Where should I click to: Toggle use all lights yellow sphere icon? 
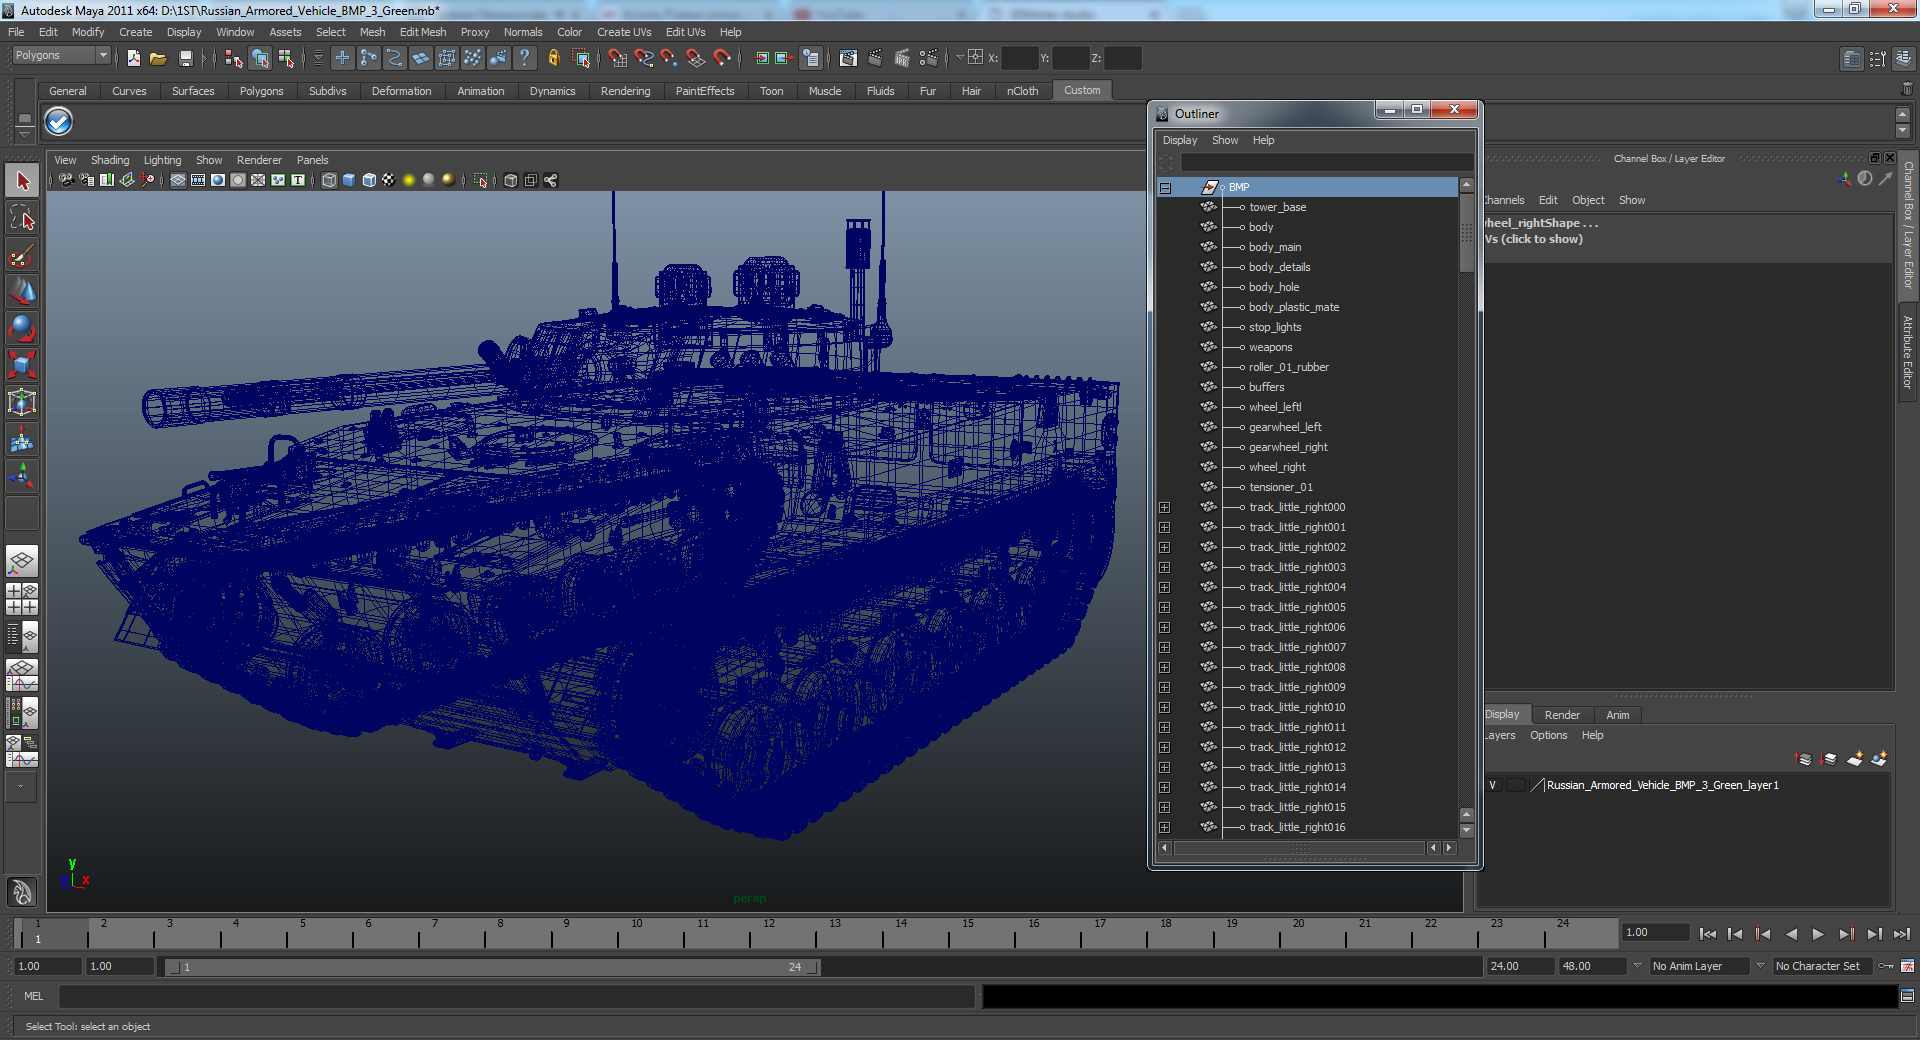pyautogui.click(x=409, y=180)
